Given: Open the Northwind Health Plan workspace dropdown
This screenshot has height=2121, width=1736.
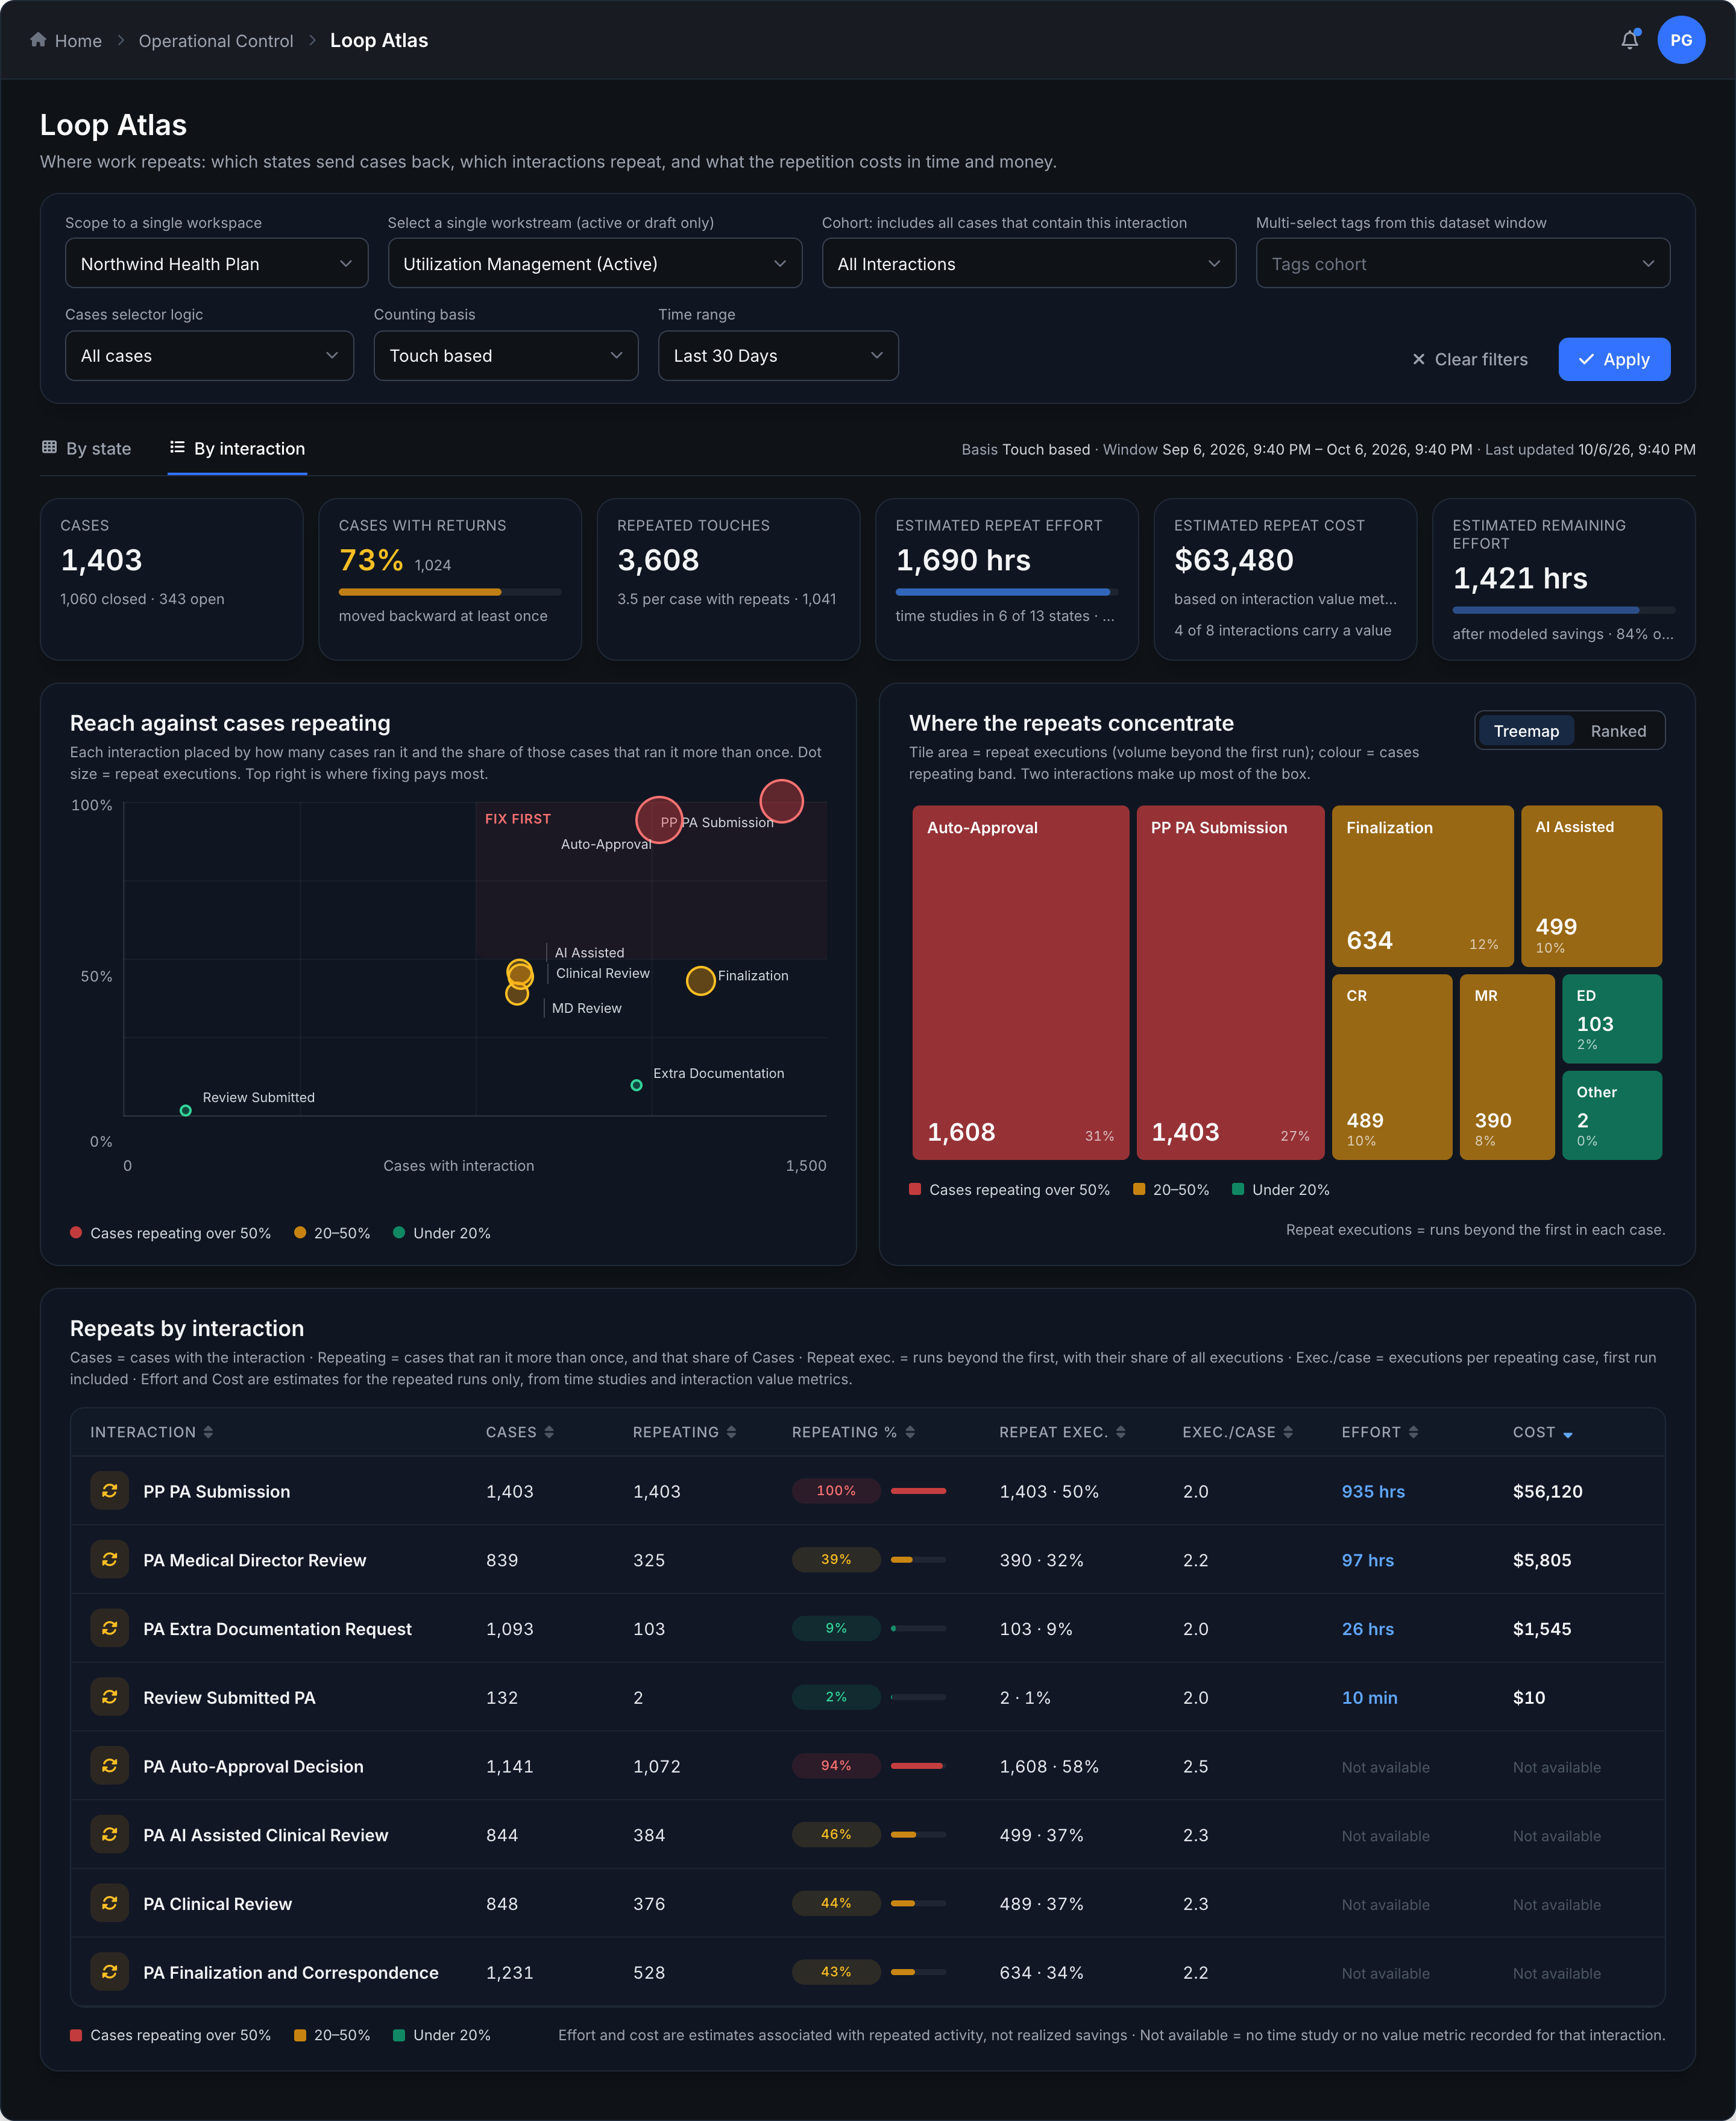Looking at the screenshot, I should coord(217,264).
